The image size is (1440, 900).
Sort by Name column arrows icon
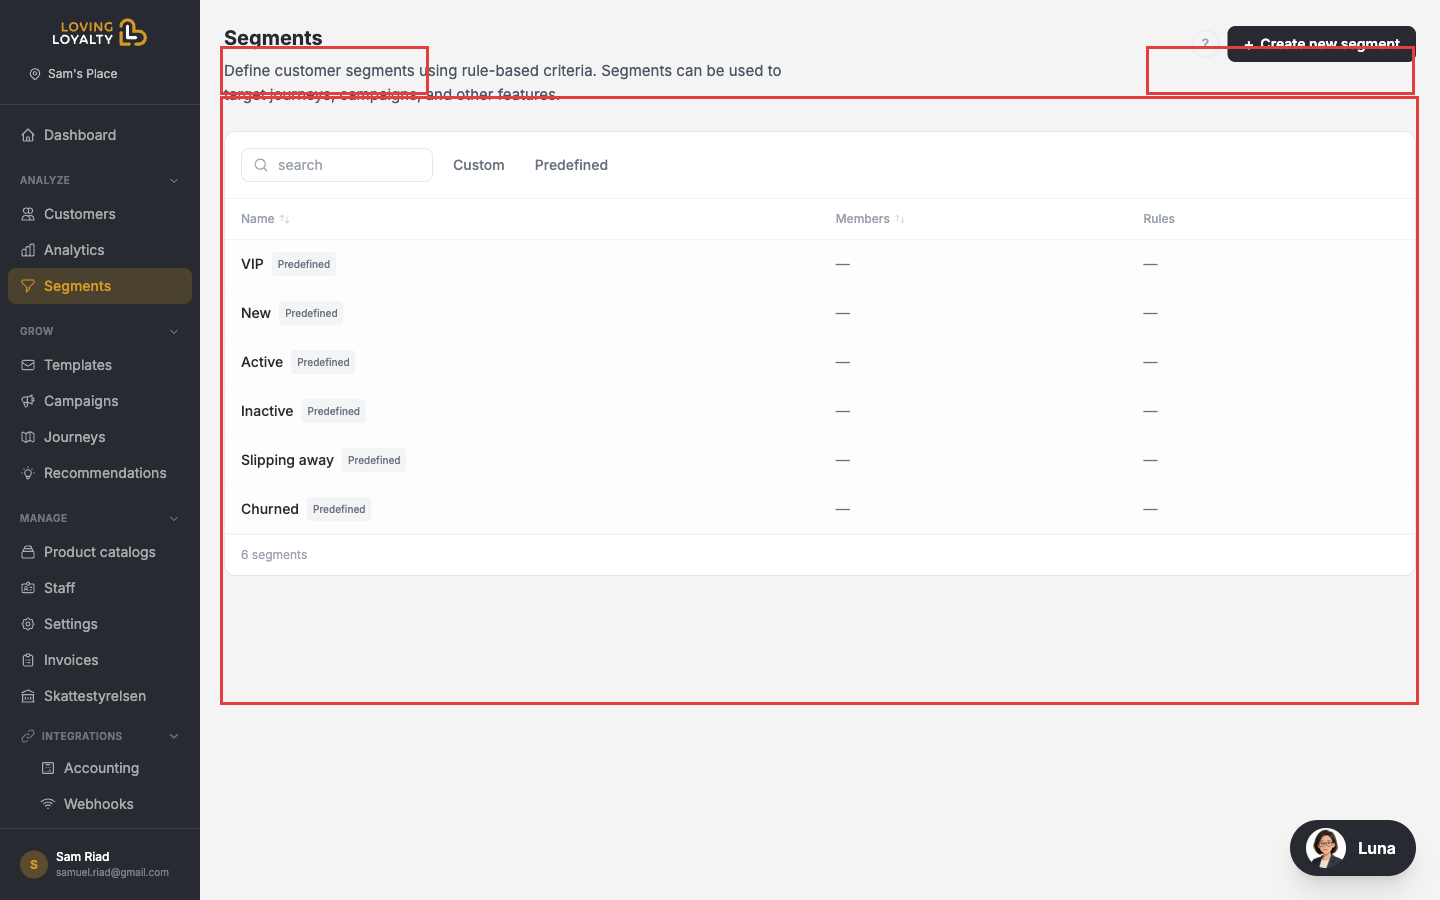(x=285, y=219)
